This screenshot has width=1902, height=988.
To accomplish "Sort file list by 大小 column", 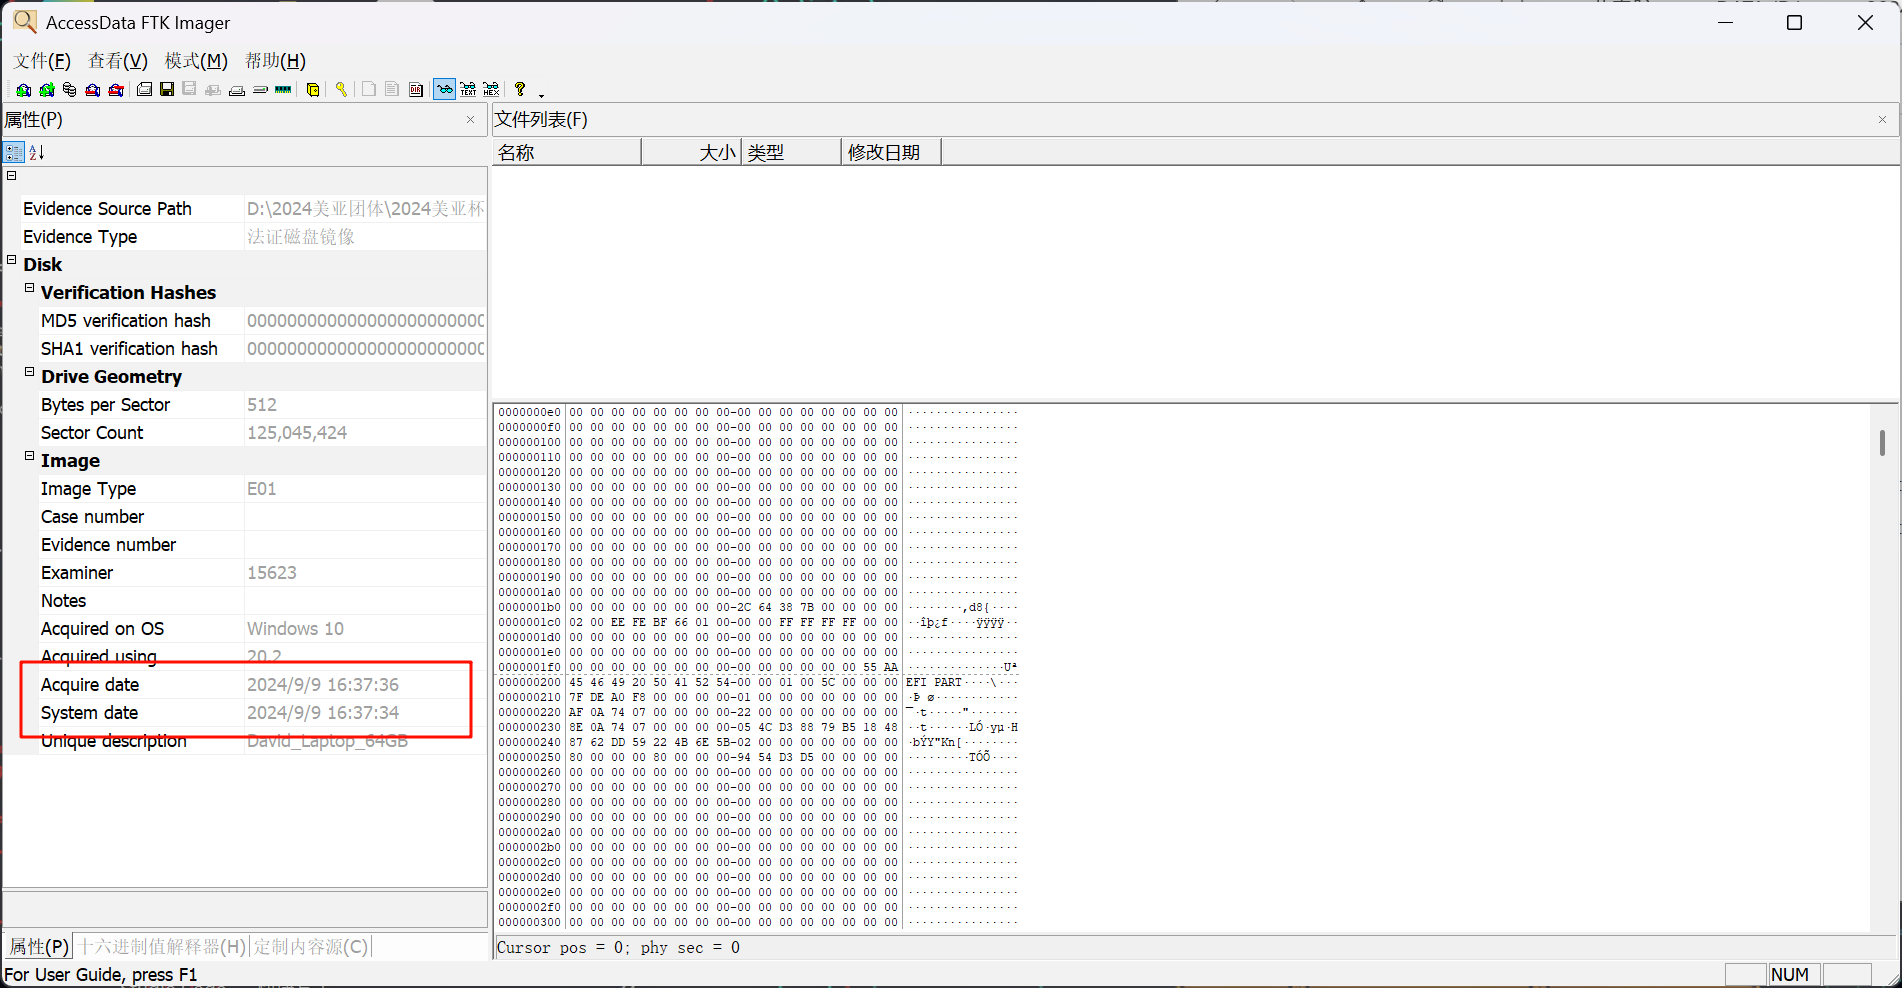I will pos(691,152).
